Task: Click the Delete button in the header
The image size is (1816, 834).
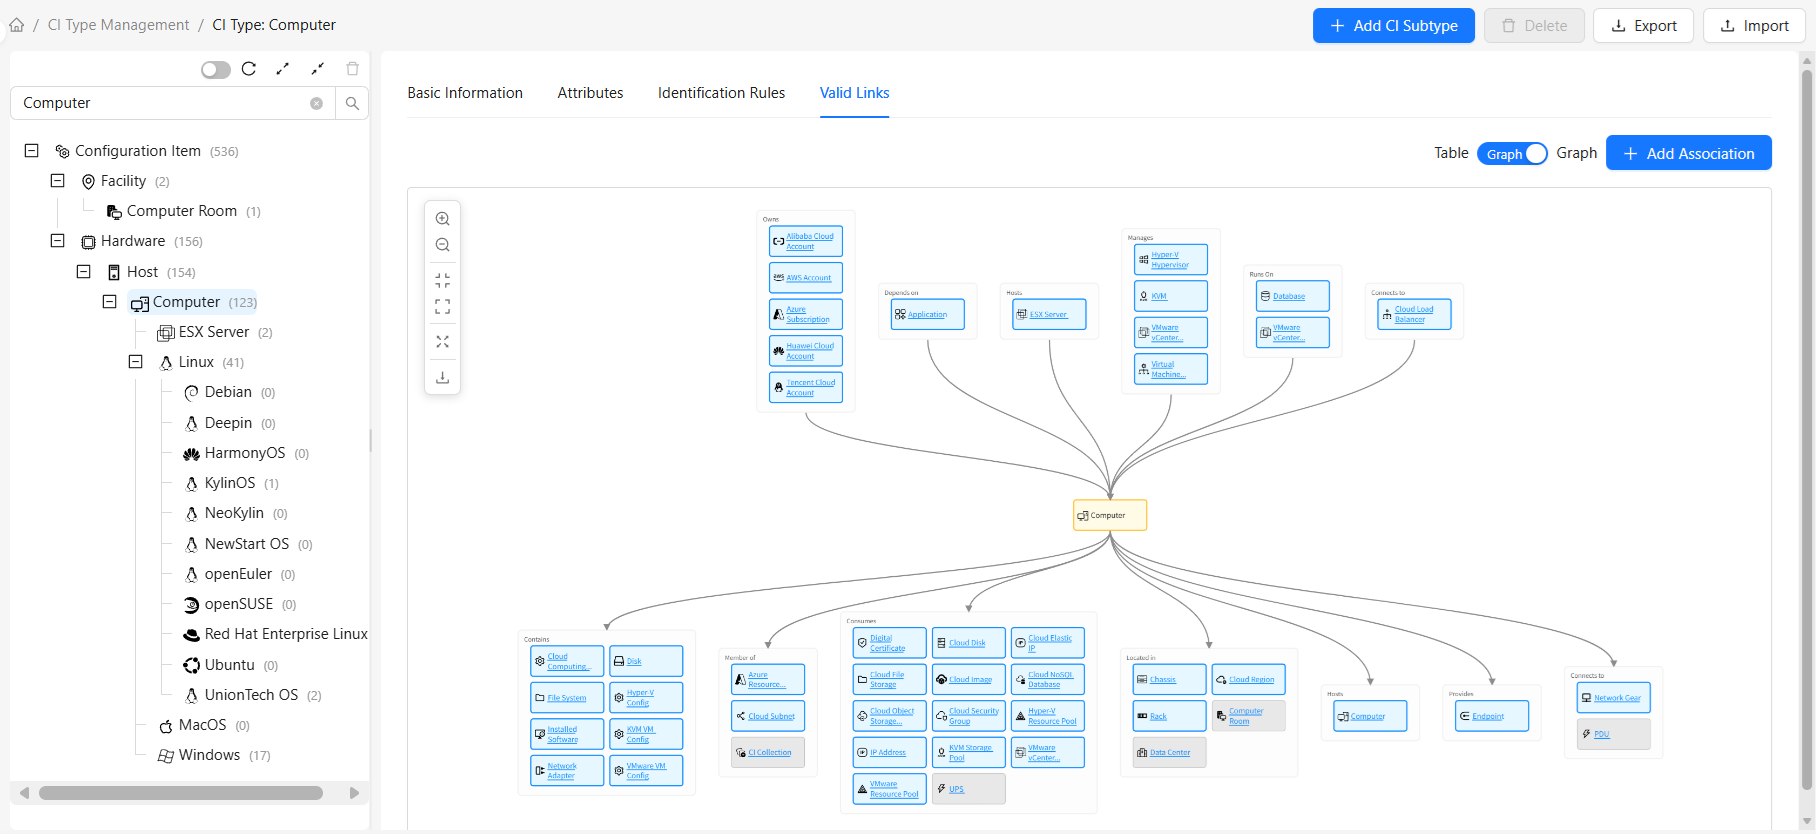Action: pyautogui.click(x=1534, y=26)
